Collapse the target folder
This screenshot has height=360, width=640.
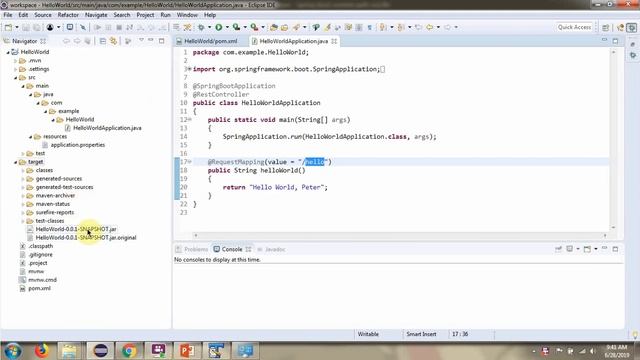point(16,162)
